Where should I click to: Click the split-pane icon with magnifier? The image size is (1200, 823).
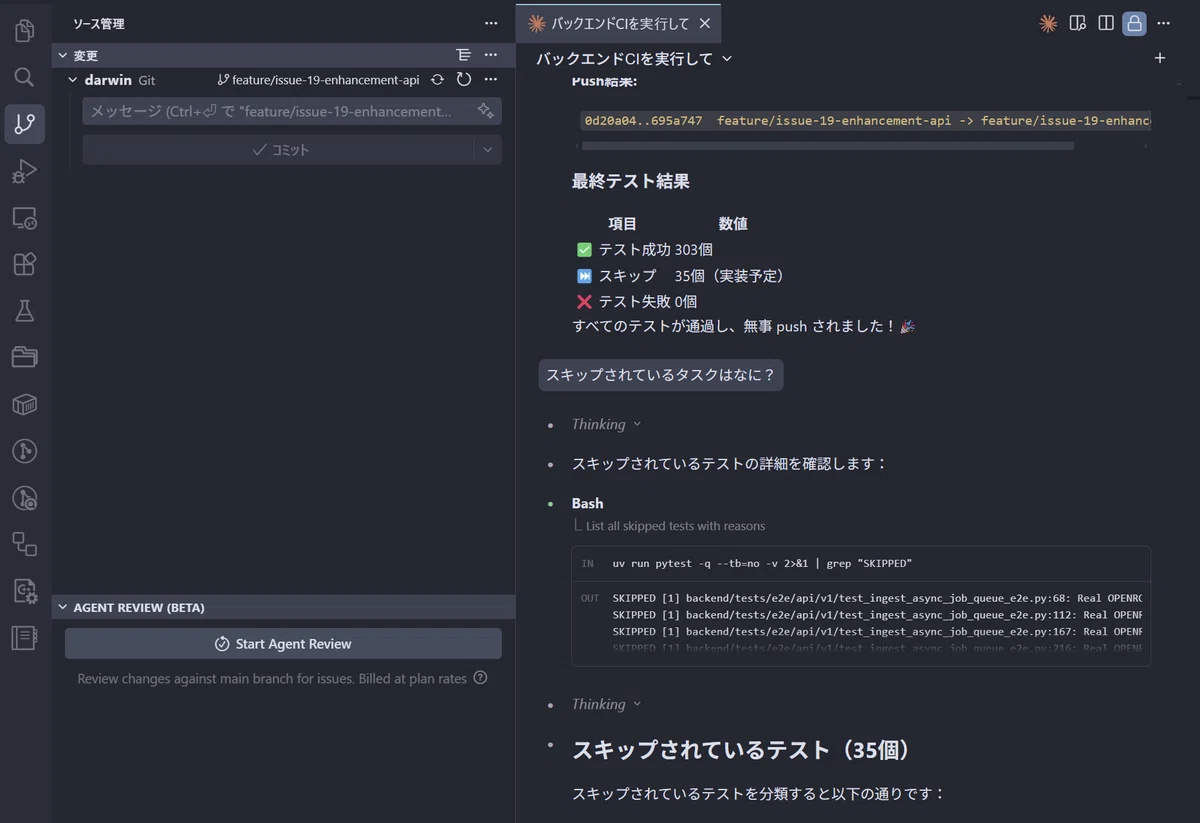(1077, 23)
